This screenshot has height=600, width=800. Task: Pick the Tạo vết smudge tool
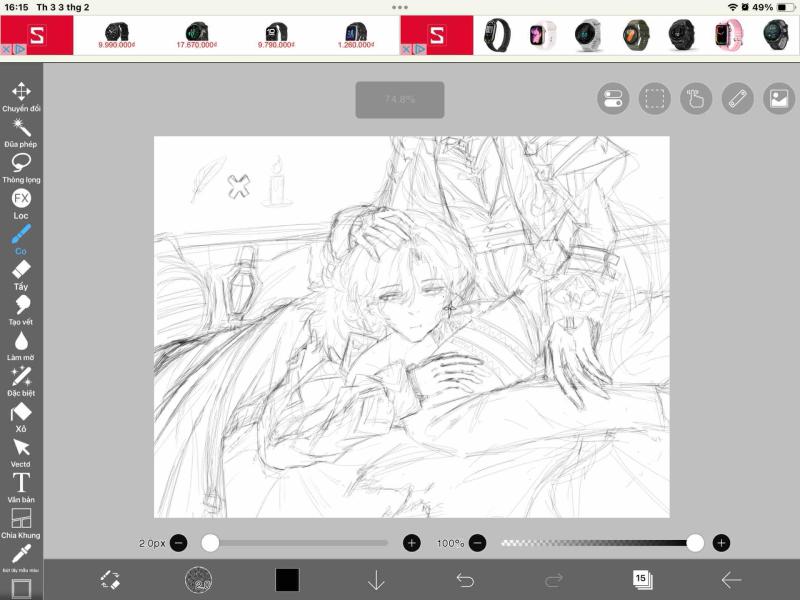[x=21, y=311]
